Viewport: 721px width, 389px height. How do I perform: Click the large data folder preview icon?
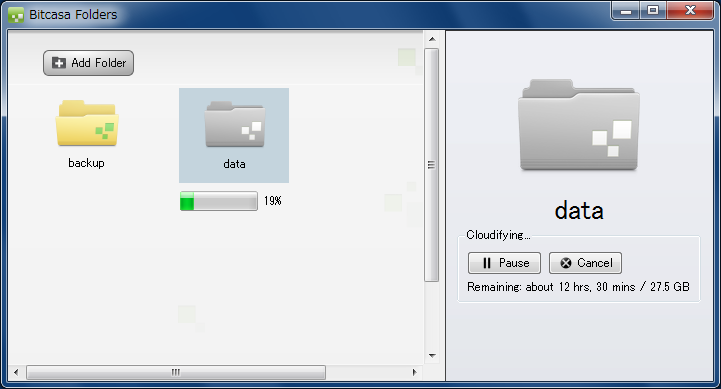pyautogui.click(x=578, y=125)
